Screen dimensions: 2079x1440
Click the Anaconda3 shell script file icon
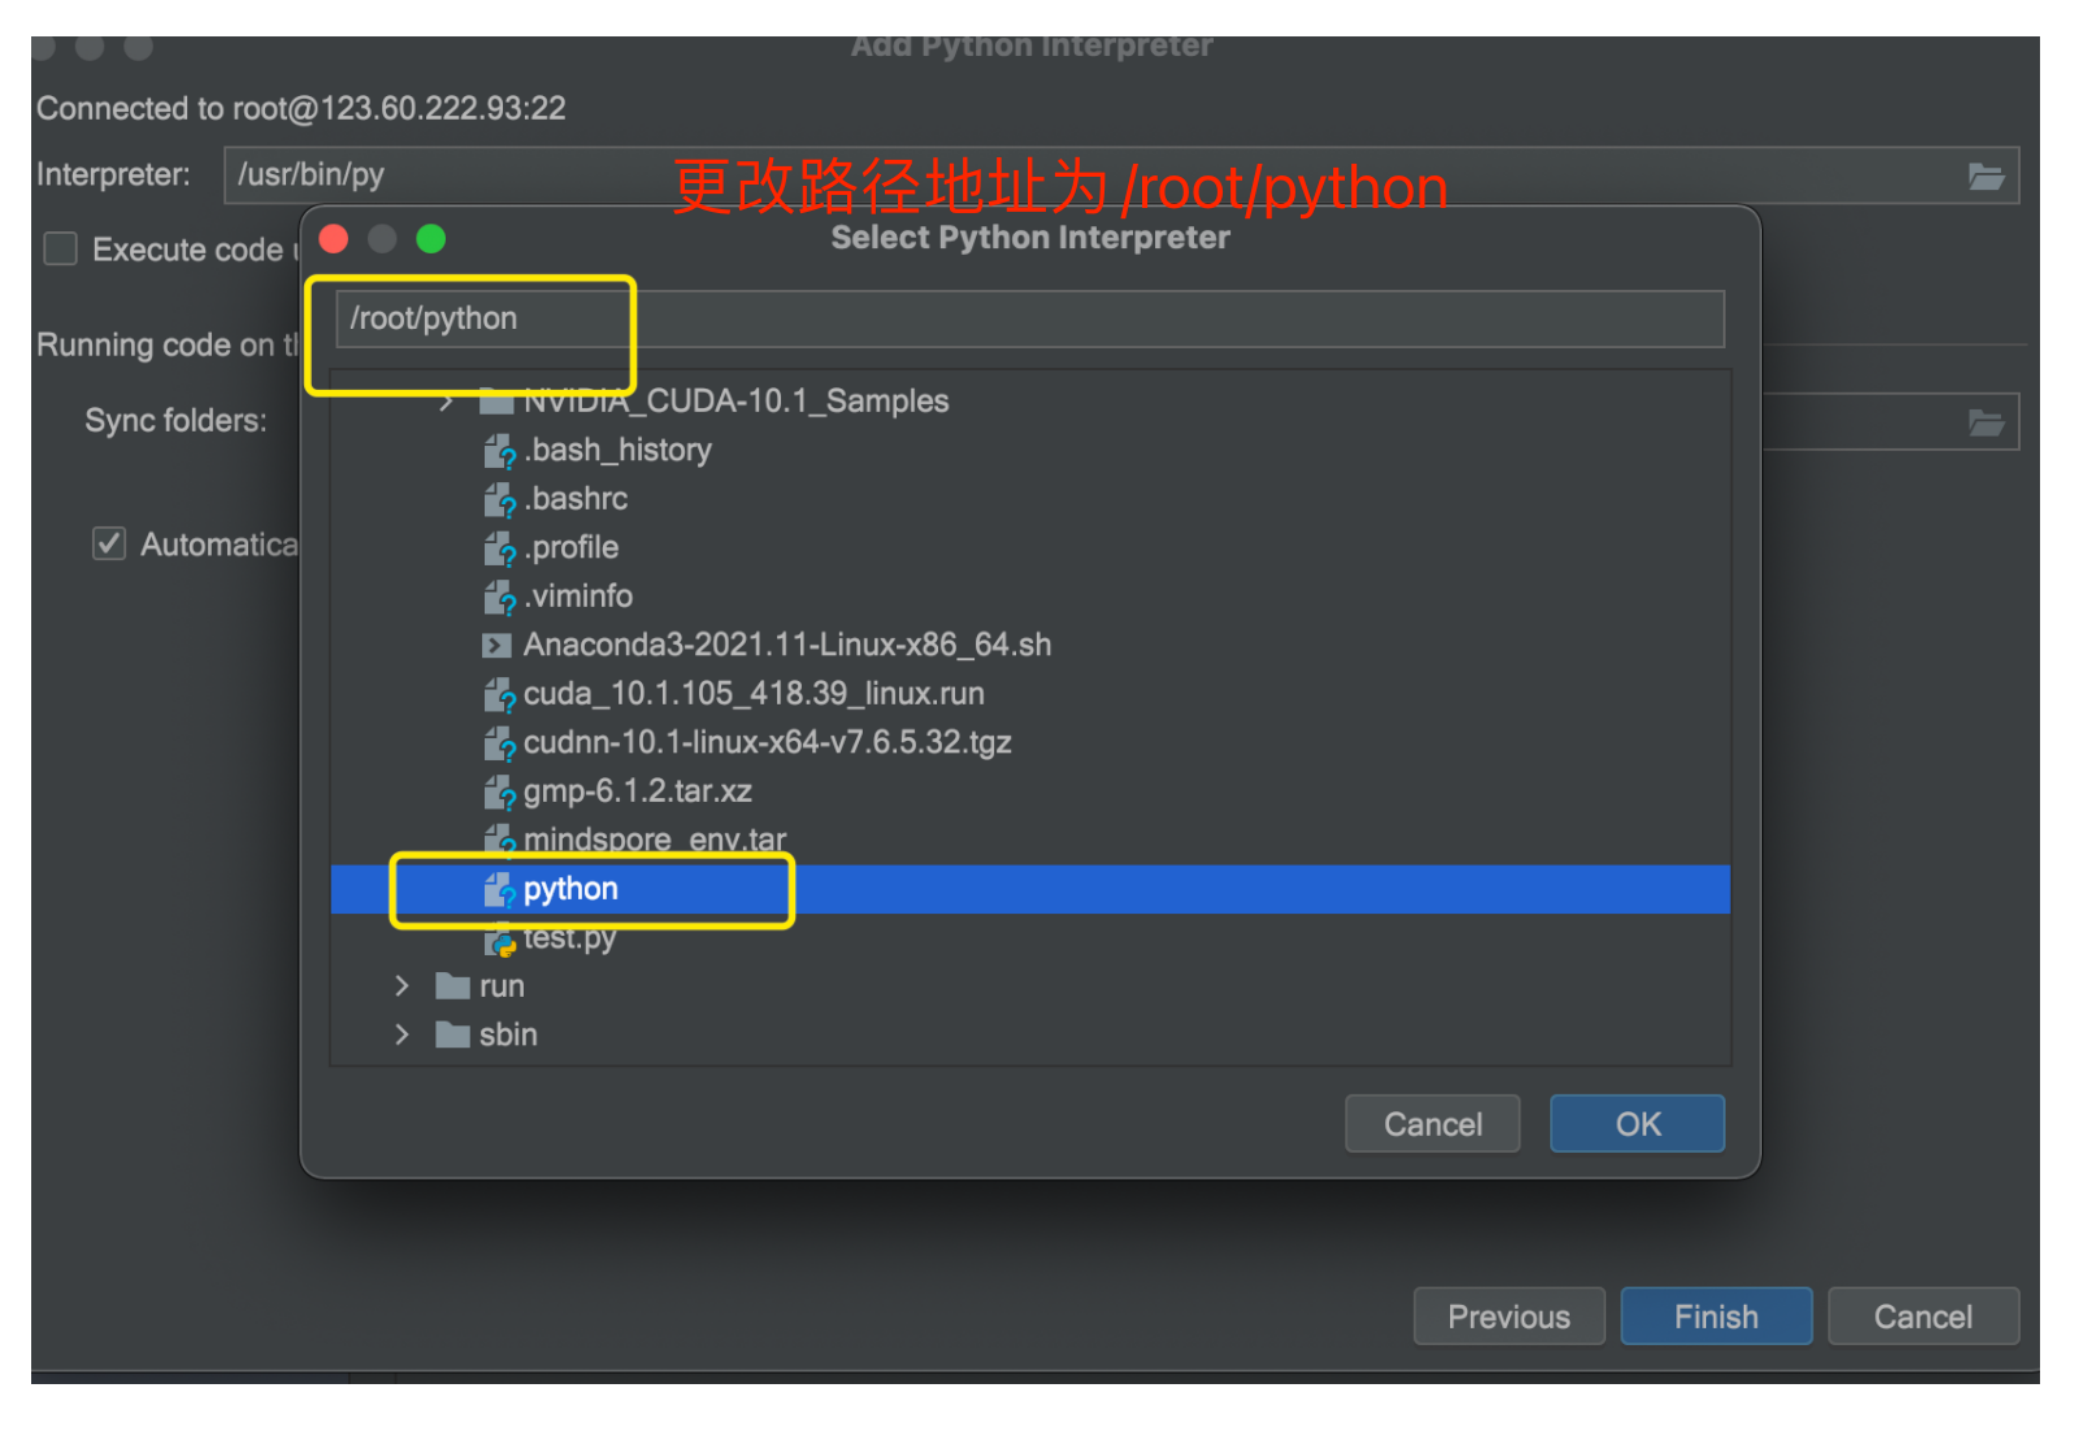click(x=496, y=645)
